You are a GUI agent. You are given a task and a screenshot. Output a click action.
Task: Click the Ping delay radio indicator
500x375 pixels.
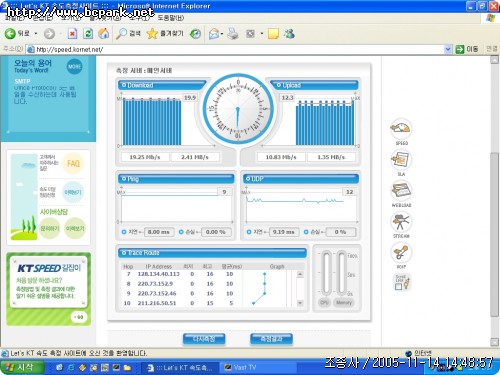pyautogui.click(x=124, y=232)
